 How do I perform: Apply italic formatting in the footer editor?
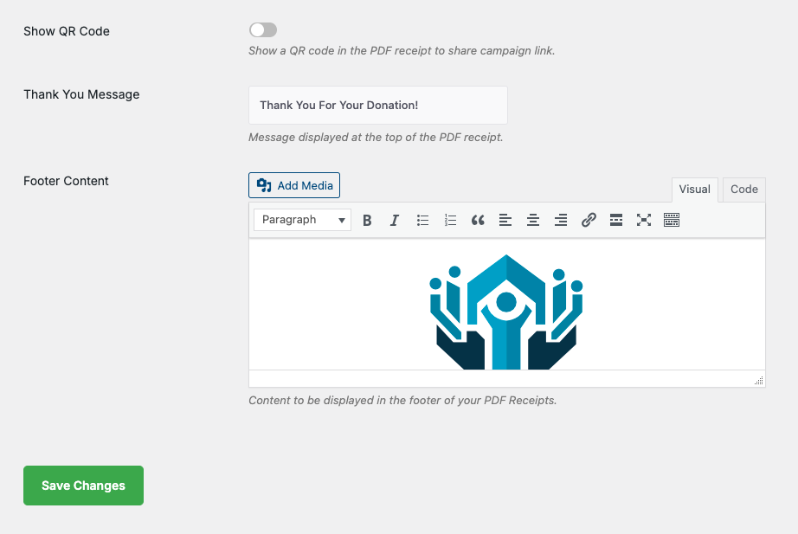pos(394,220)
